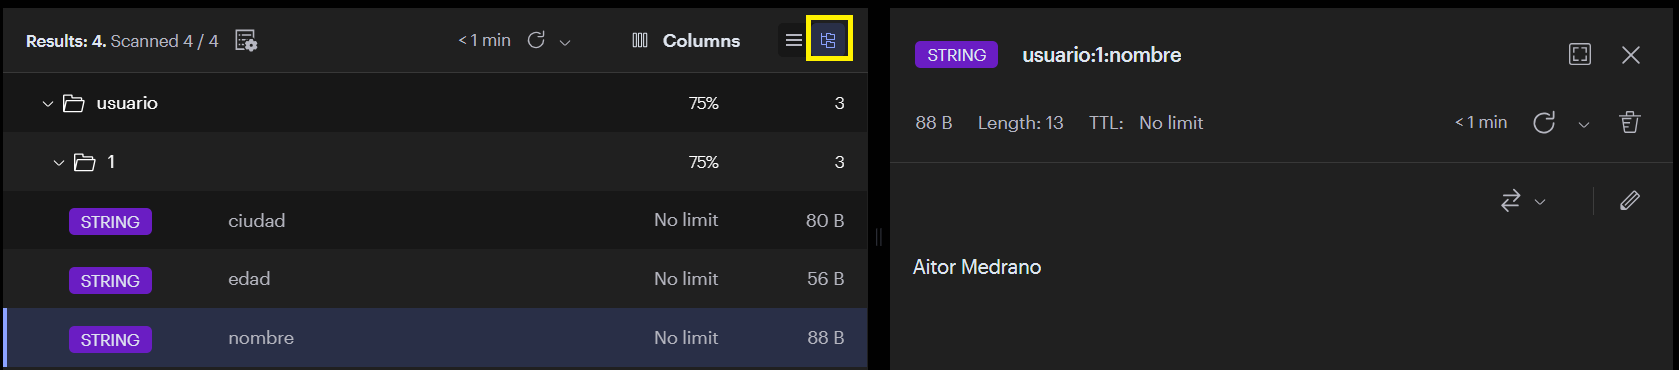1679x370 pixels.
Task: Delete the usuario:1:nombre key
Action: [x=1630, y=122]
